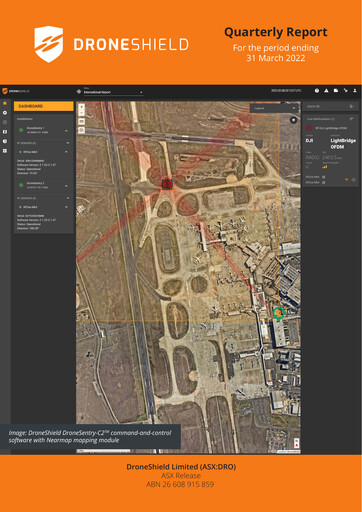Open the round clock icon in the left sidebar
This screenshot has height=512, width=362.
click(5, 141)
